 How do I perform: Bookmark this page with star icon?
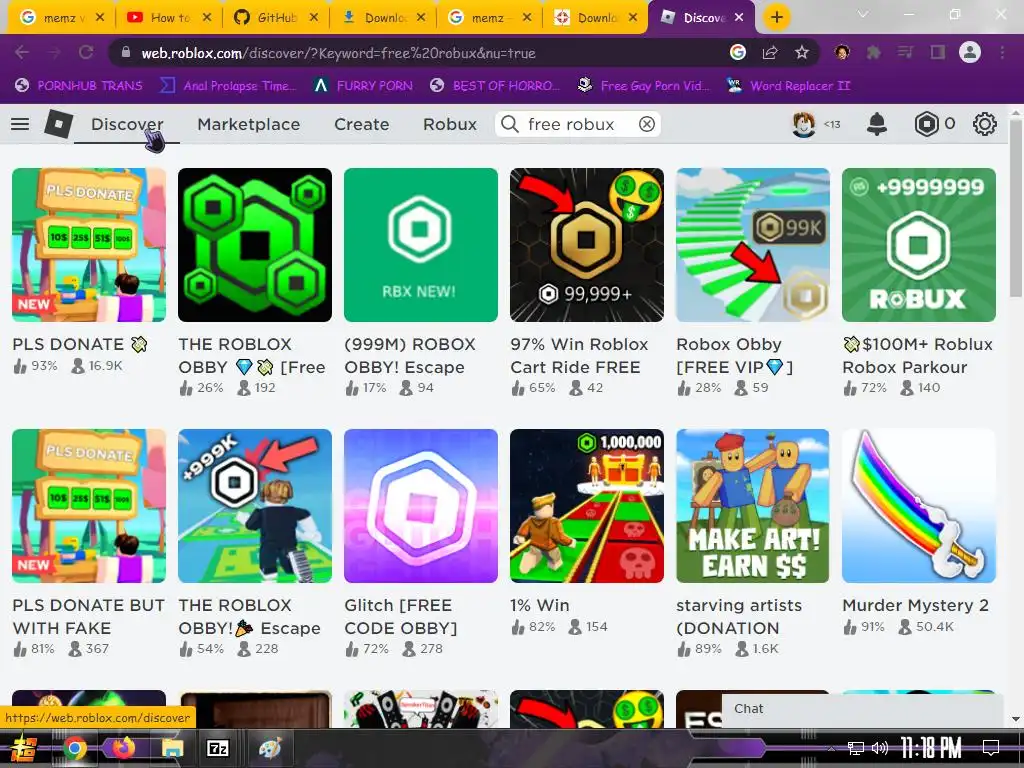(802, 53)
